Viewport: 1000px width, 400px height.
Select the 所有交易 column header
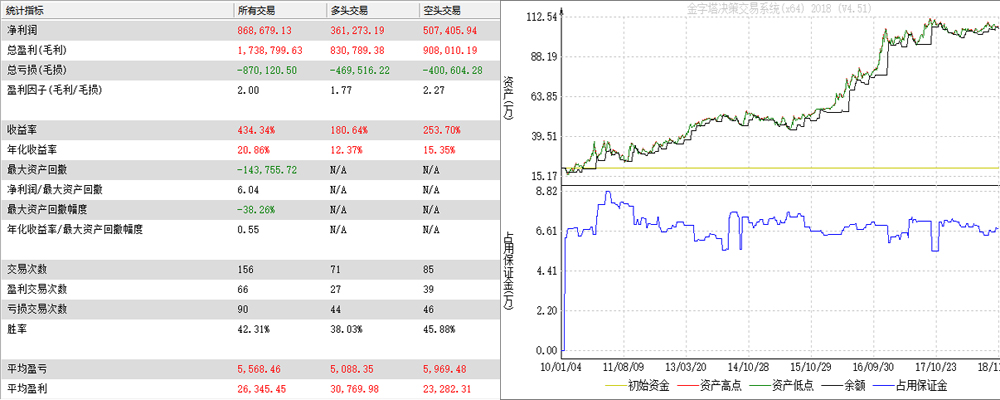coord(257,10)
